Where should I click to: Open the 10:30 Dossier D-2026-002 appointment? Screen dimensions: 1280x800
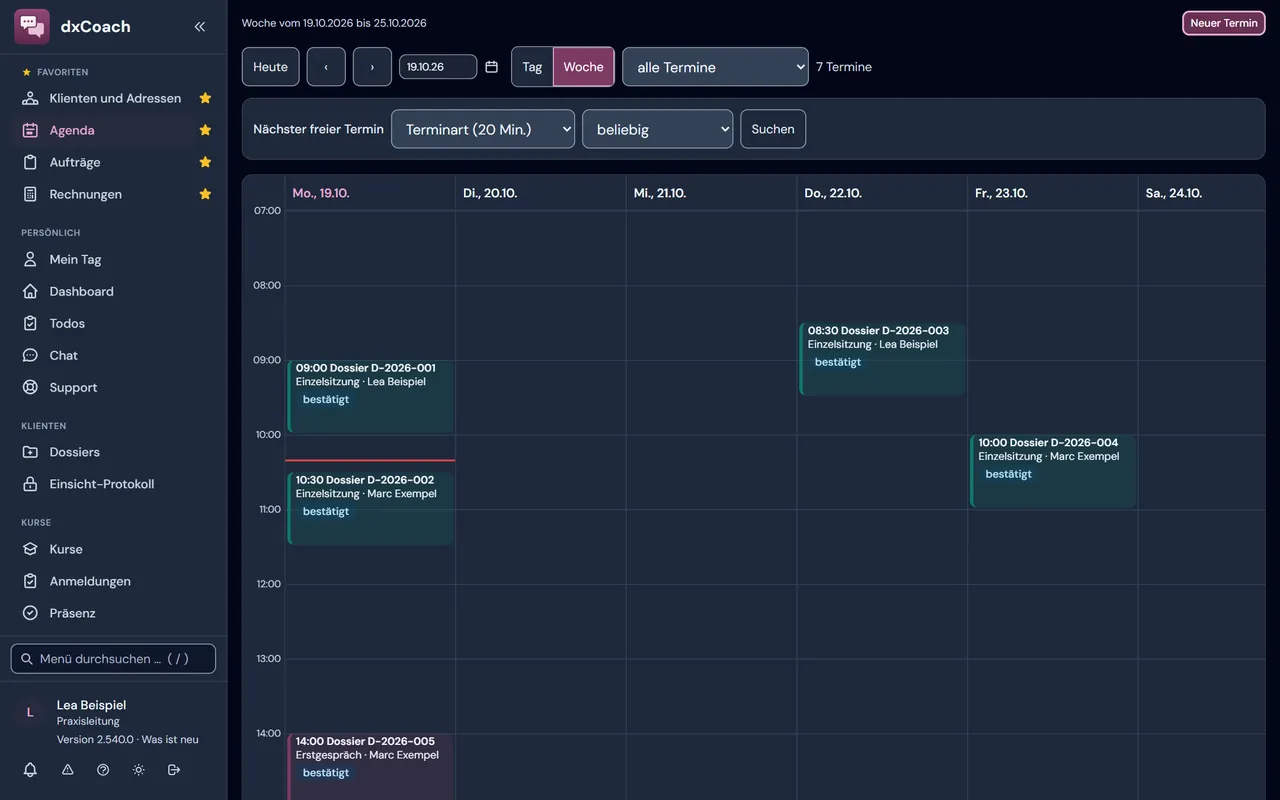[370, 508]
